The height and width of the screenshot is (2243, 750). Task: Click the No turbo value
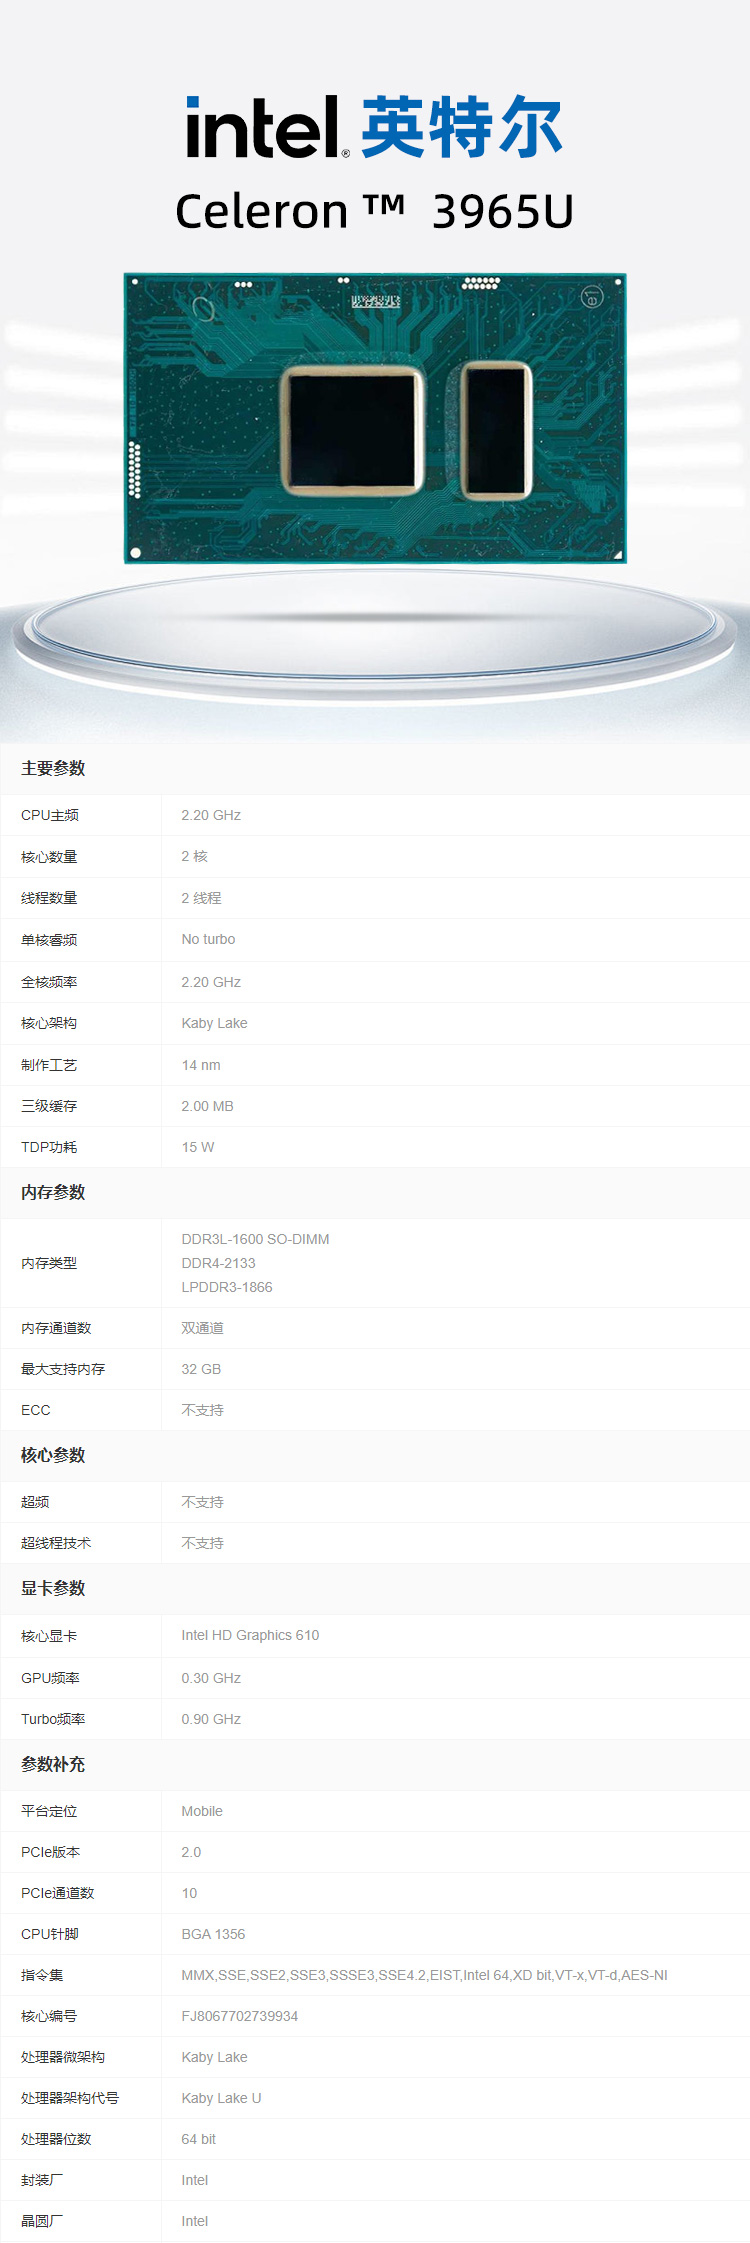(x=209, y=939)
